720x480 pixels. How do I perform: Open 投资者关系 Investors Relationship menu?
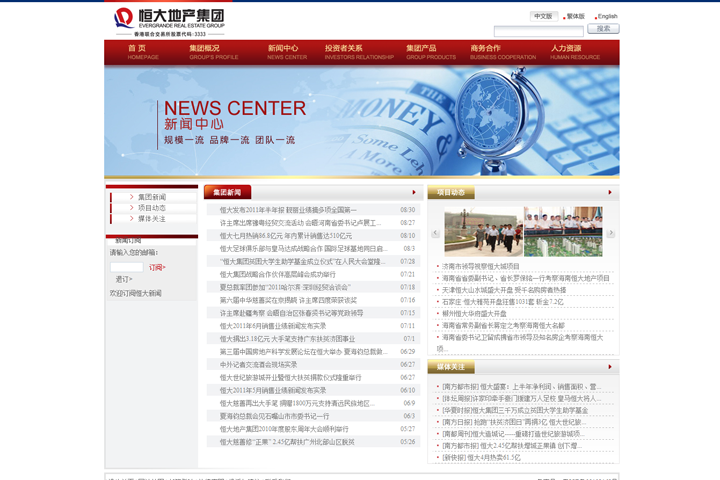coord(358,52)
